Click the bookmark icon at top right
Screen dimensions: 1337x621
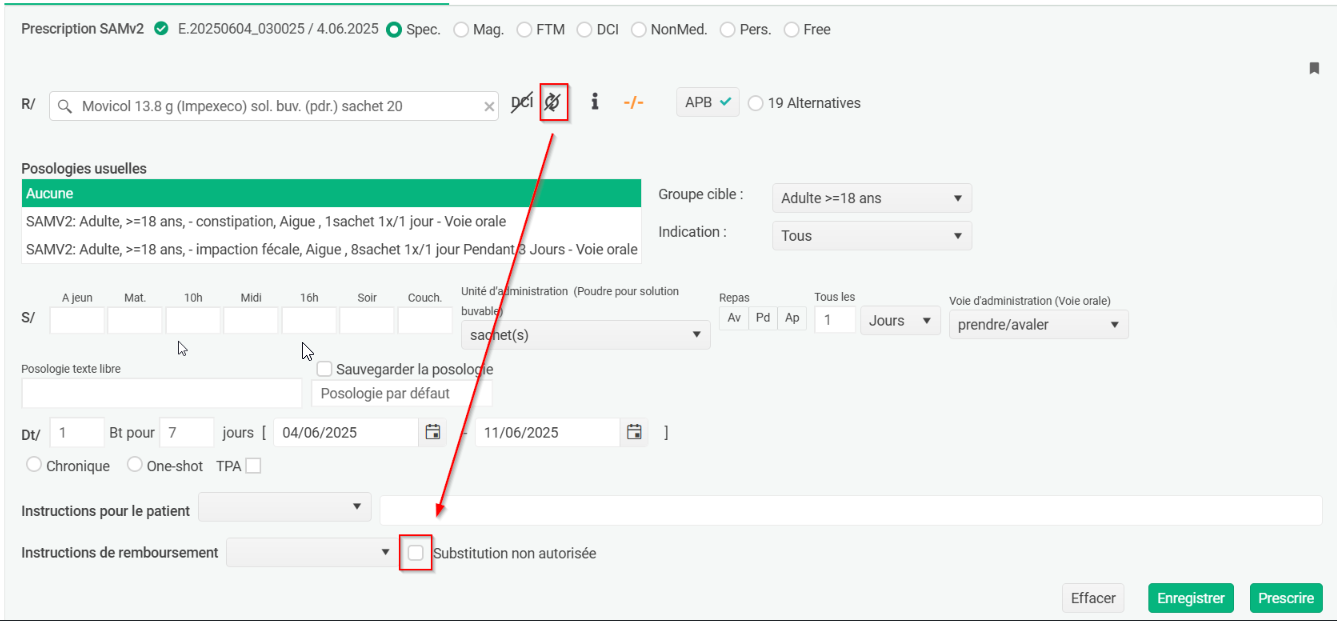pos(1314,68)
